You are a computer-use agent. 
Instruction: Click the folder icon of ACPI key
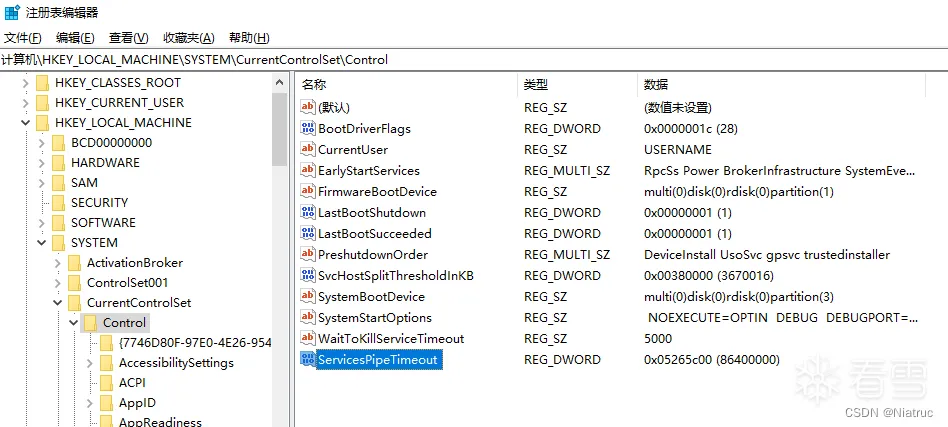[x=106, y=383]
